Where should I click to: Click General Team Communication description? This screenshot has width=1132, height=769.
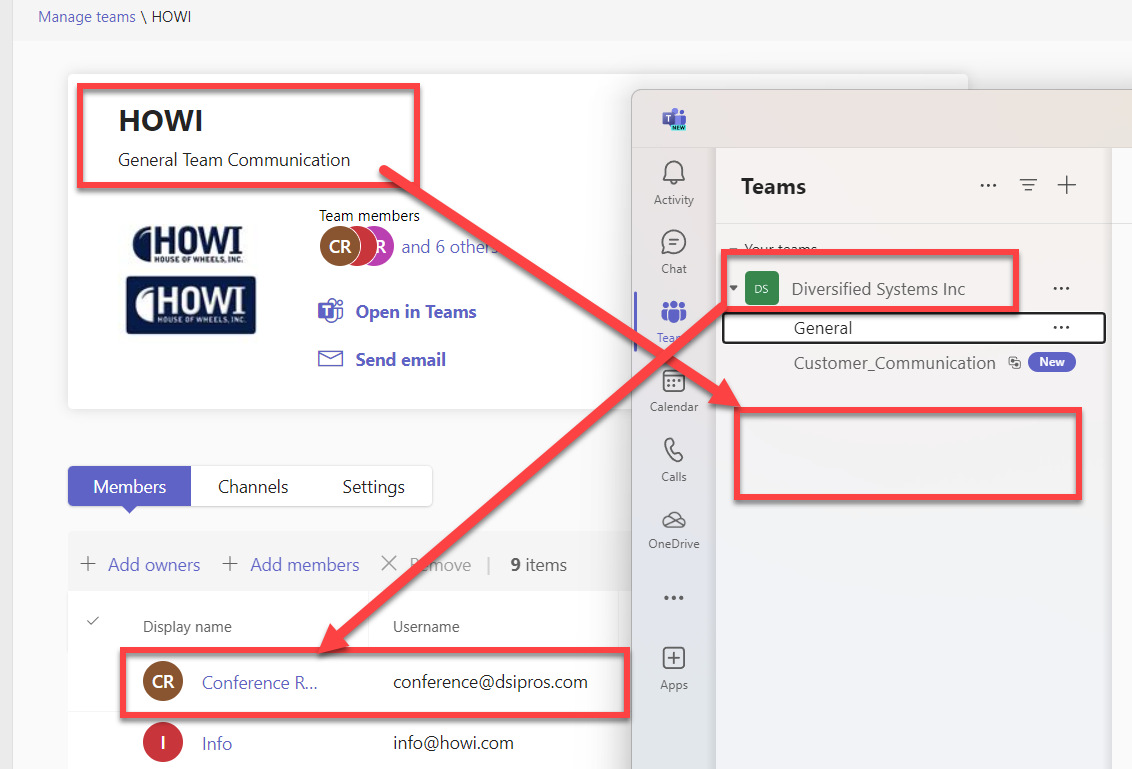coord(234,160)
